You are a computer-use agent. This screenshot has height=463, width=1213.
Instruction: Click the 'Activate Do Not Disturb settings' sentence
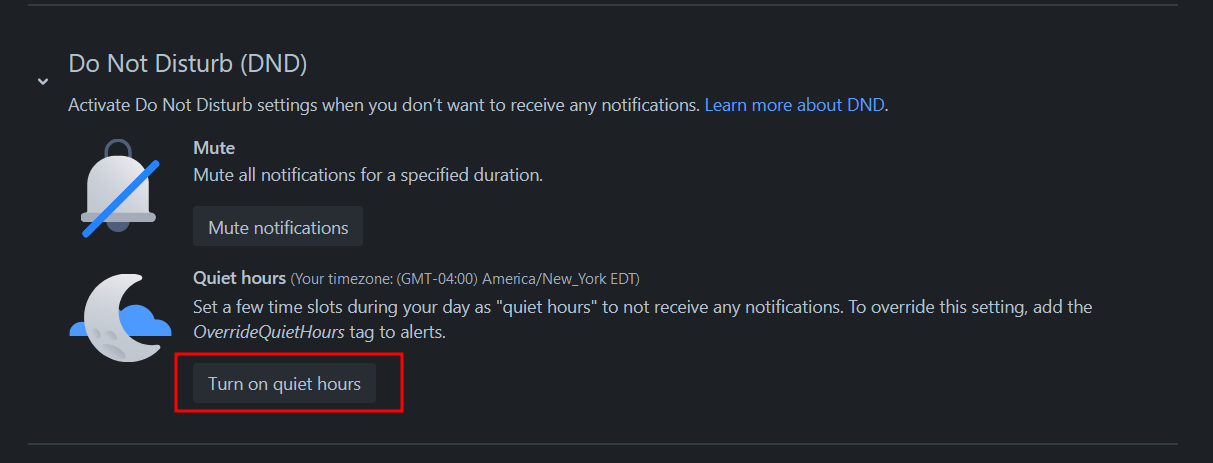(383, 105)
